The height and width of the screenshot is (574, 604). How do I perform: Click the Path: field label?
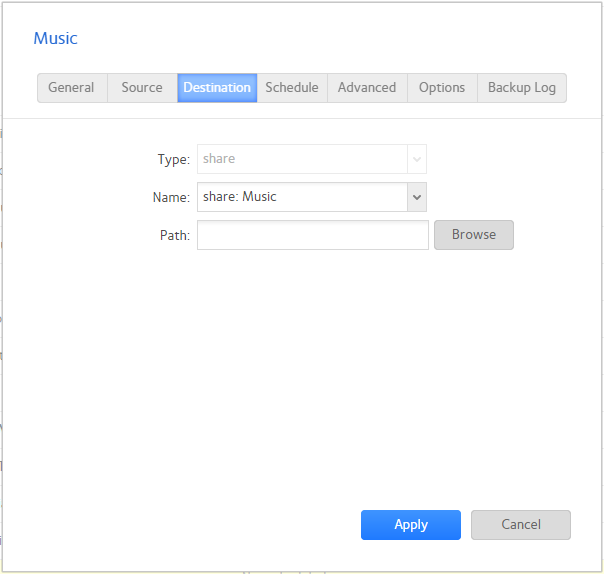(x=174, y=235)
